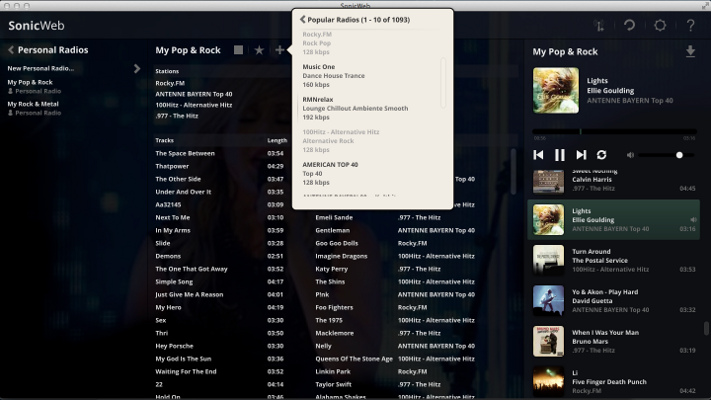
Task: Skip to the next track
Action: [x=581, y=155]
